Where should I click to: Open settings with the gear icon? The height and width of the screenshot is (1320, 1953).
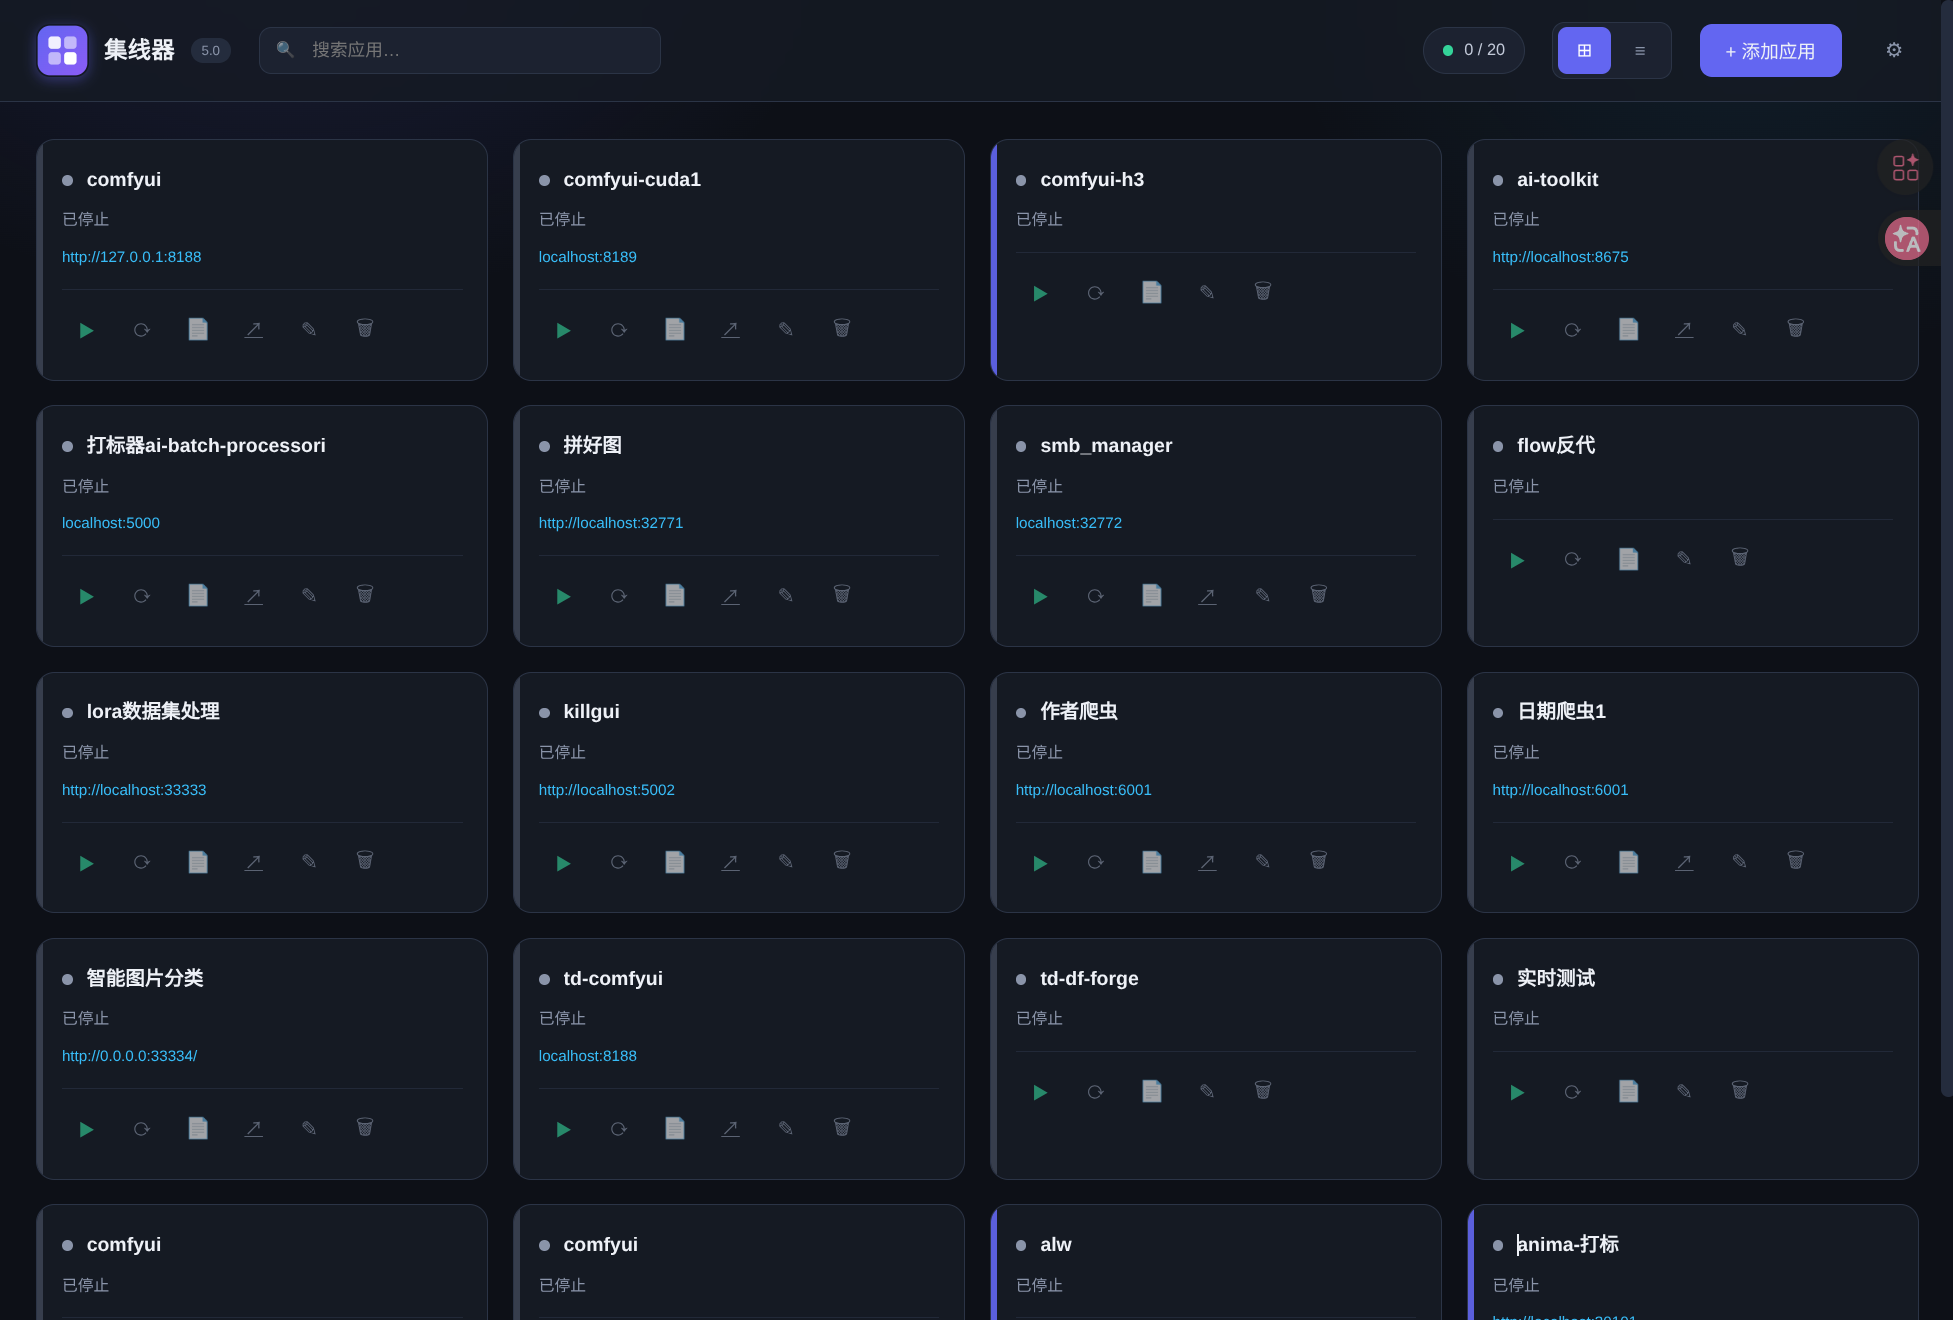(1894, 50)
